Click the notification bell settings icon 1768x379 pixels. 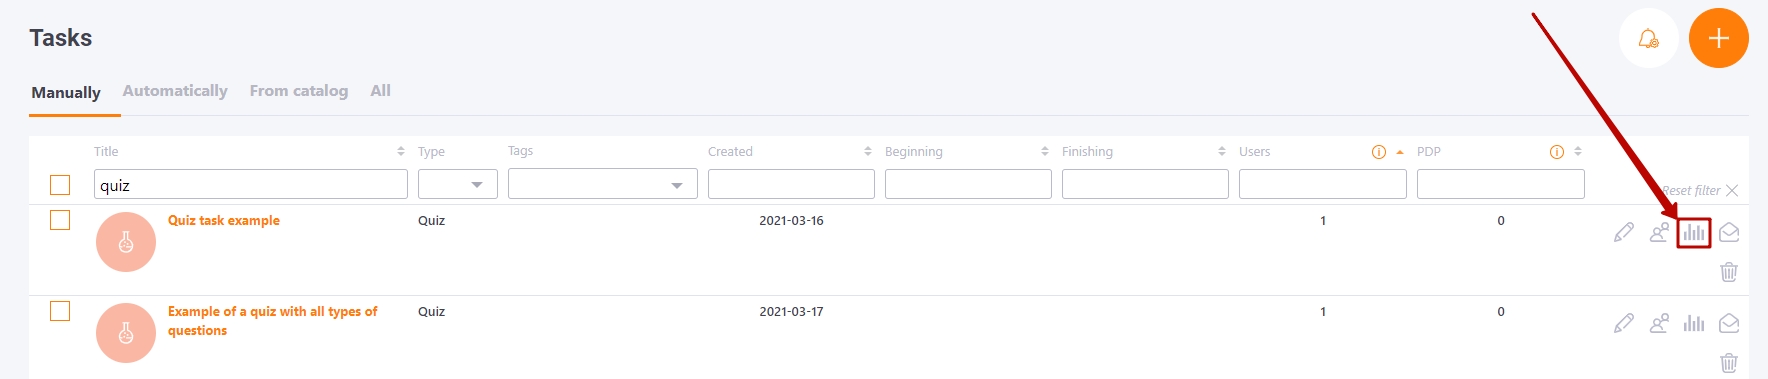[x=1648, y=38]
